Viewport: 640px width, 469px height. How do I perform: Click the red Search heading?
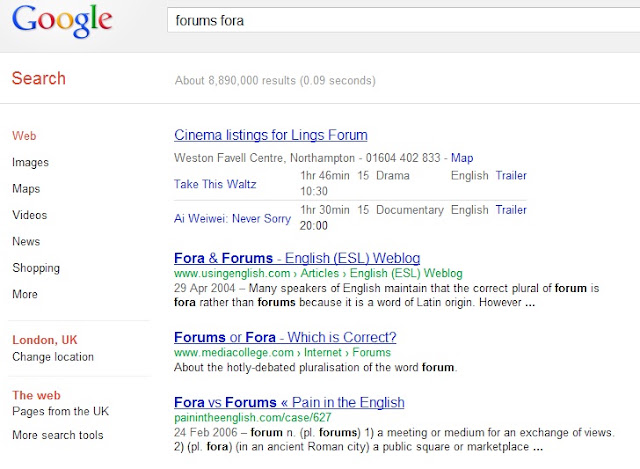click(x=39, y=78)
